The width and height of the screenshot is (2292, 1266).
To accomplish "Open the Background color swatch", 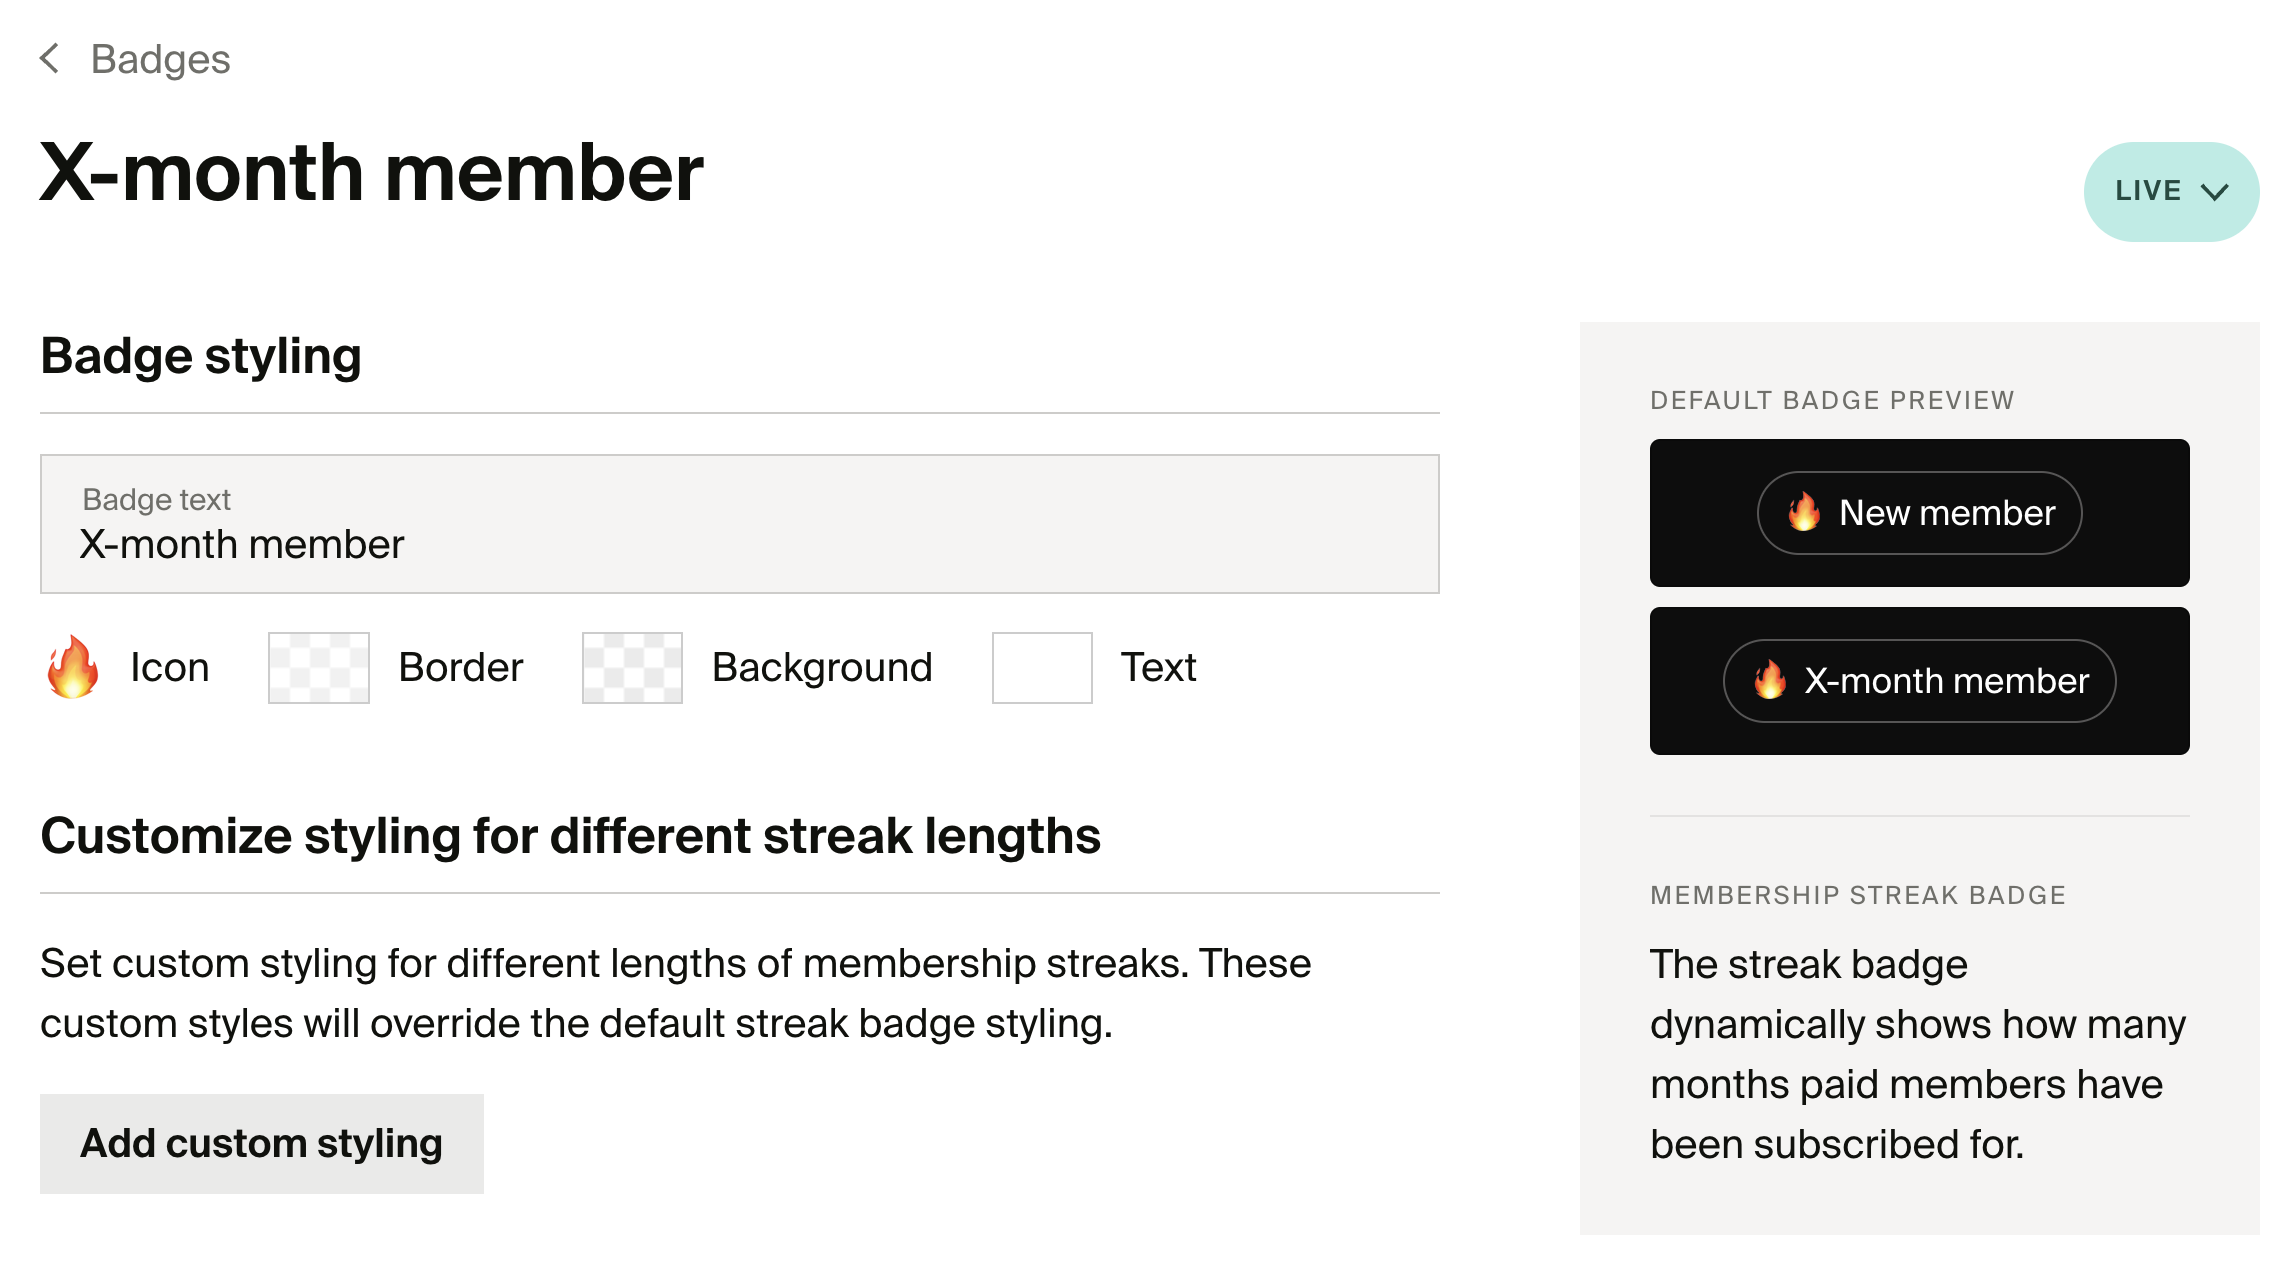I will coord(632,667).
